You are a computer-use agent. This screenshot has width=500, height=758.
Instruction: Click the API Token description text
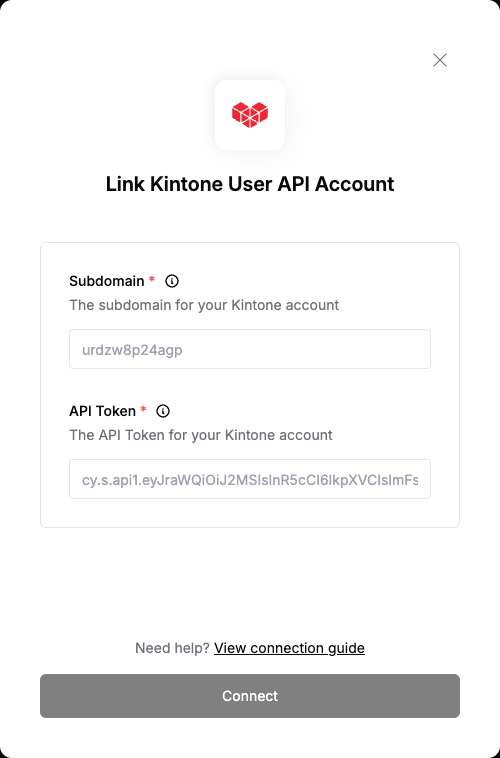[x=201, y=435]
